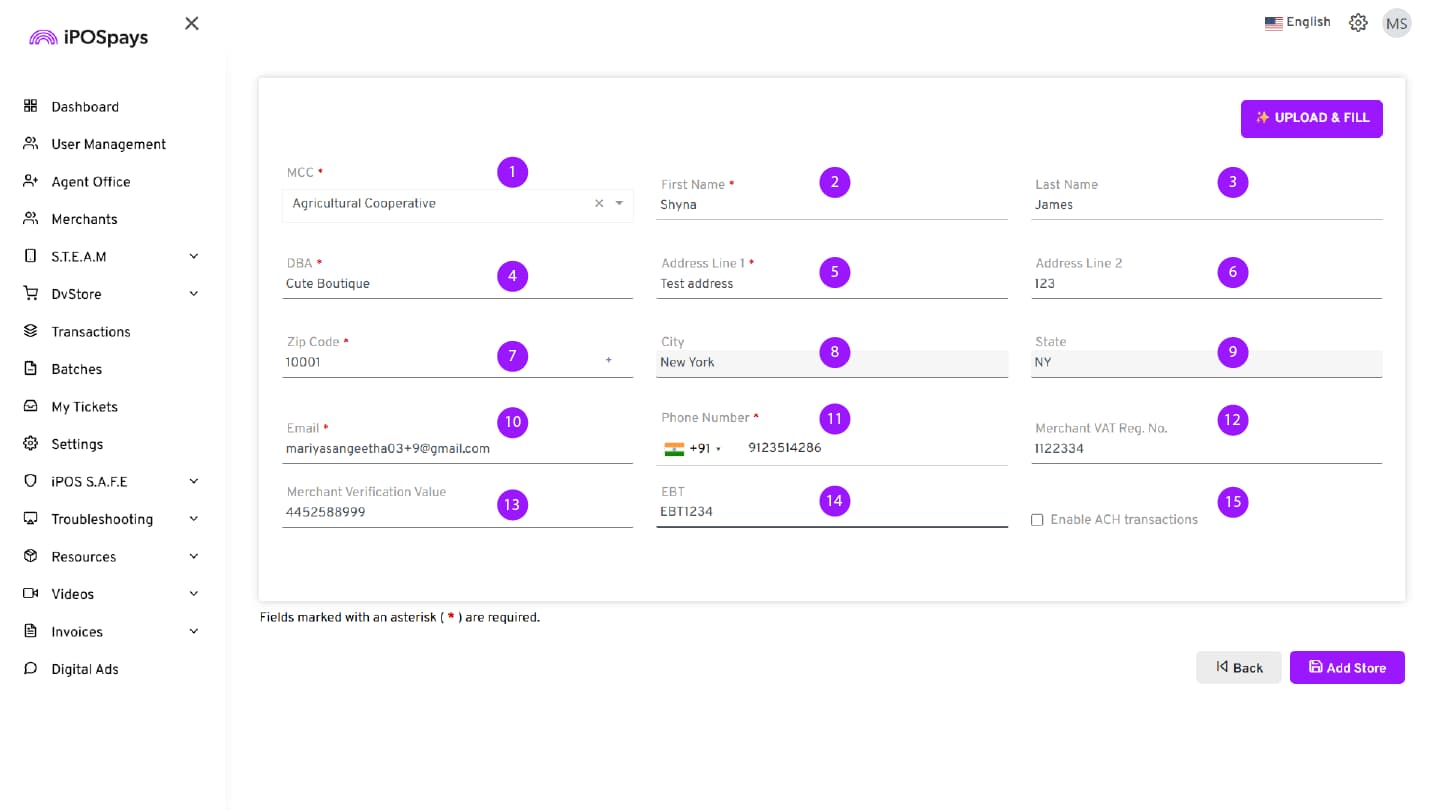The image size is (1440, 810).
Task: Click the Digital Ads chat bubble icon
Action: coord(30,669)
